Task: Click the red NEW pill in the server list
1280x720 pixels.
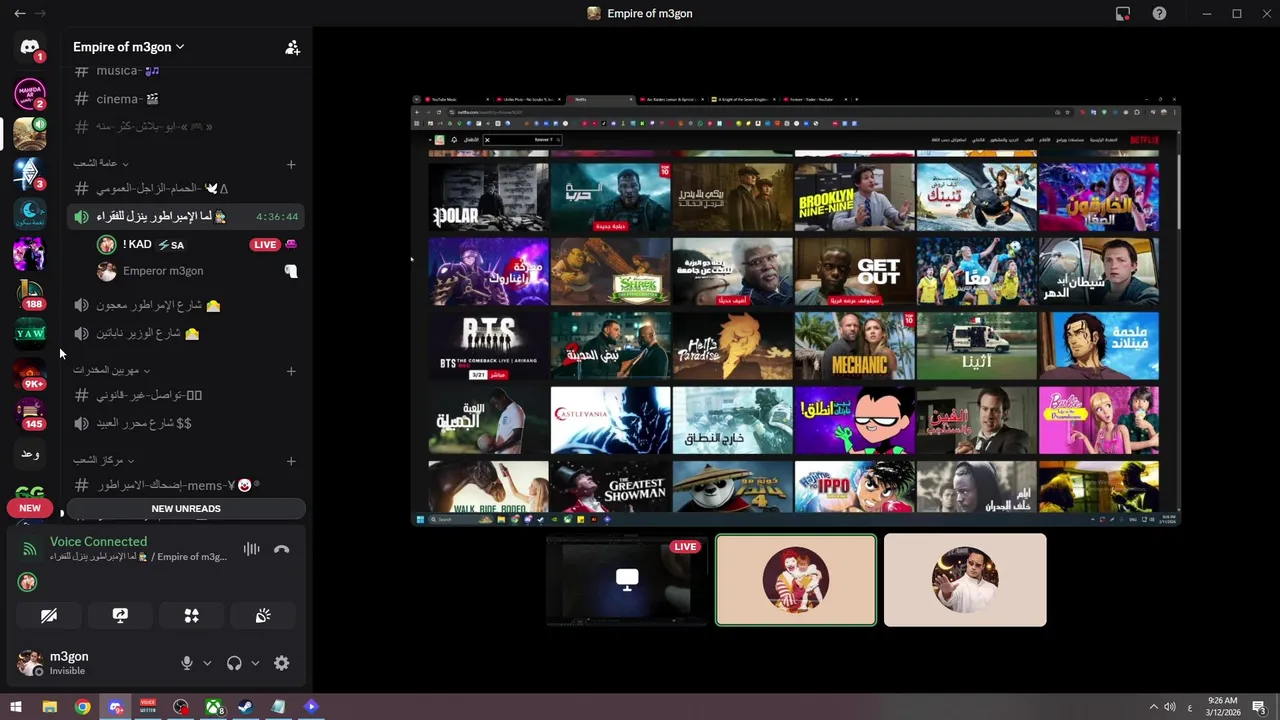Action: (x=30, y=508)
